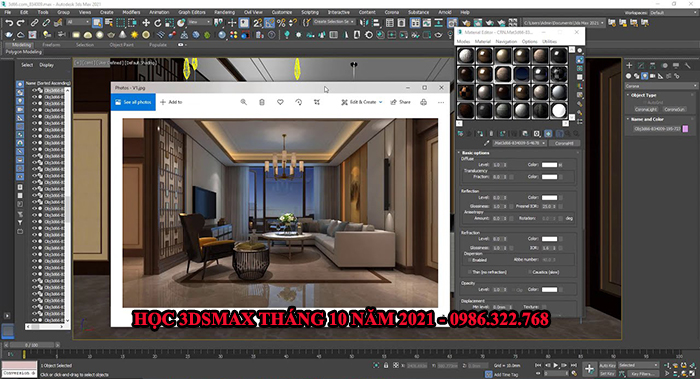Click the print icon in Photos window
The image size is (700, 379).
[x=423, y=102]
